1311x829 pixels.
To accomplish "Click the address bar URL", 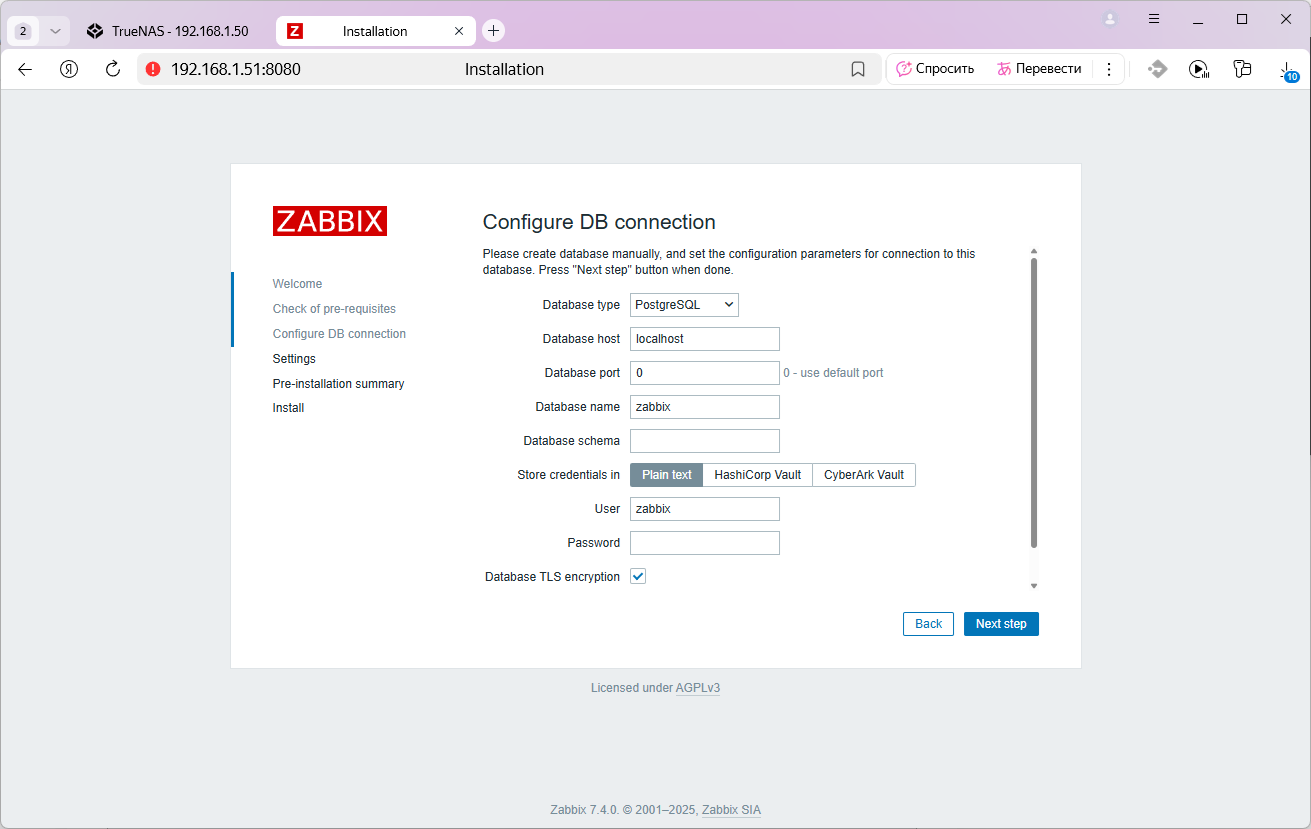I will coord(236,69).
